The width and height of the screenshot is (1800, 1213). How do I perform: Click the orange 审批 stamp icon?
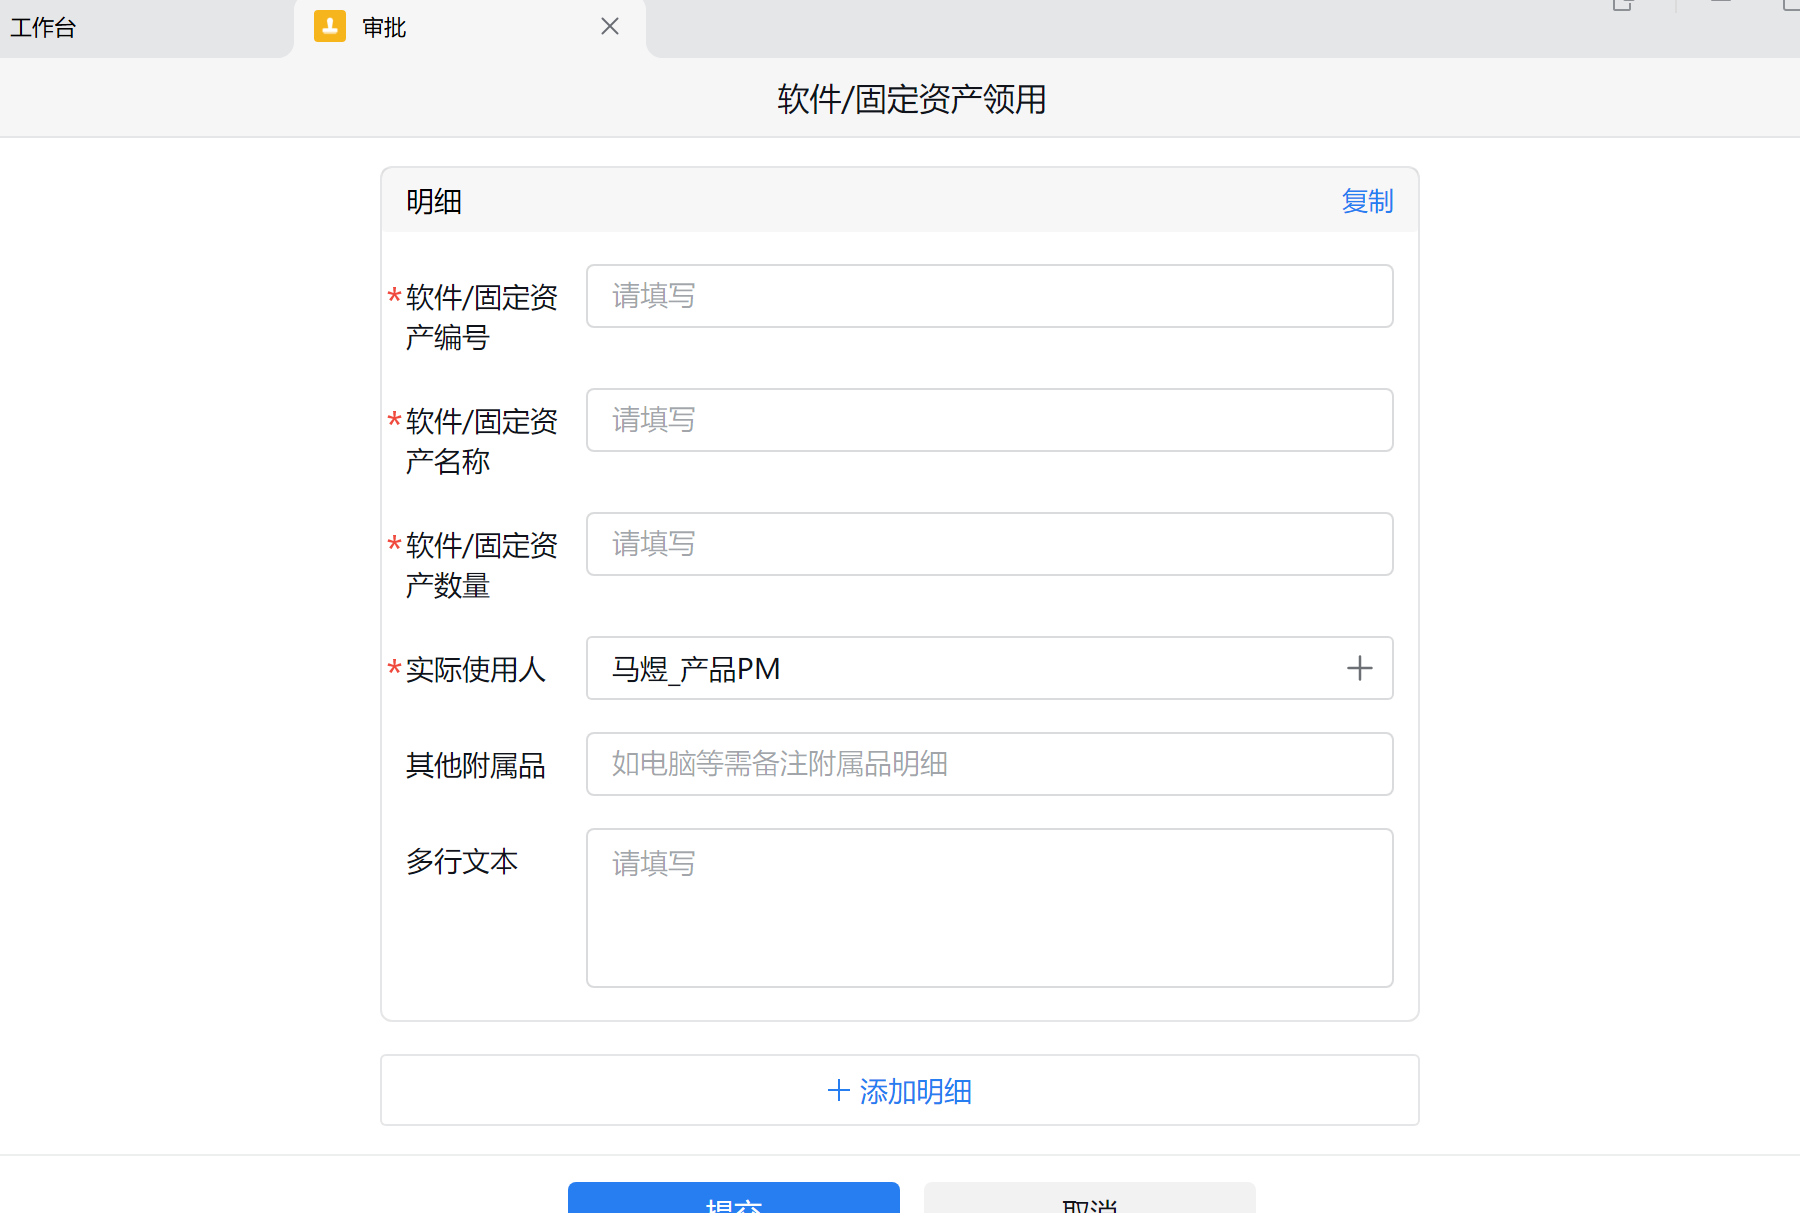330,27
